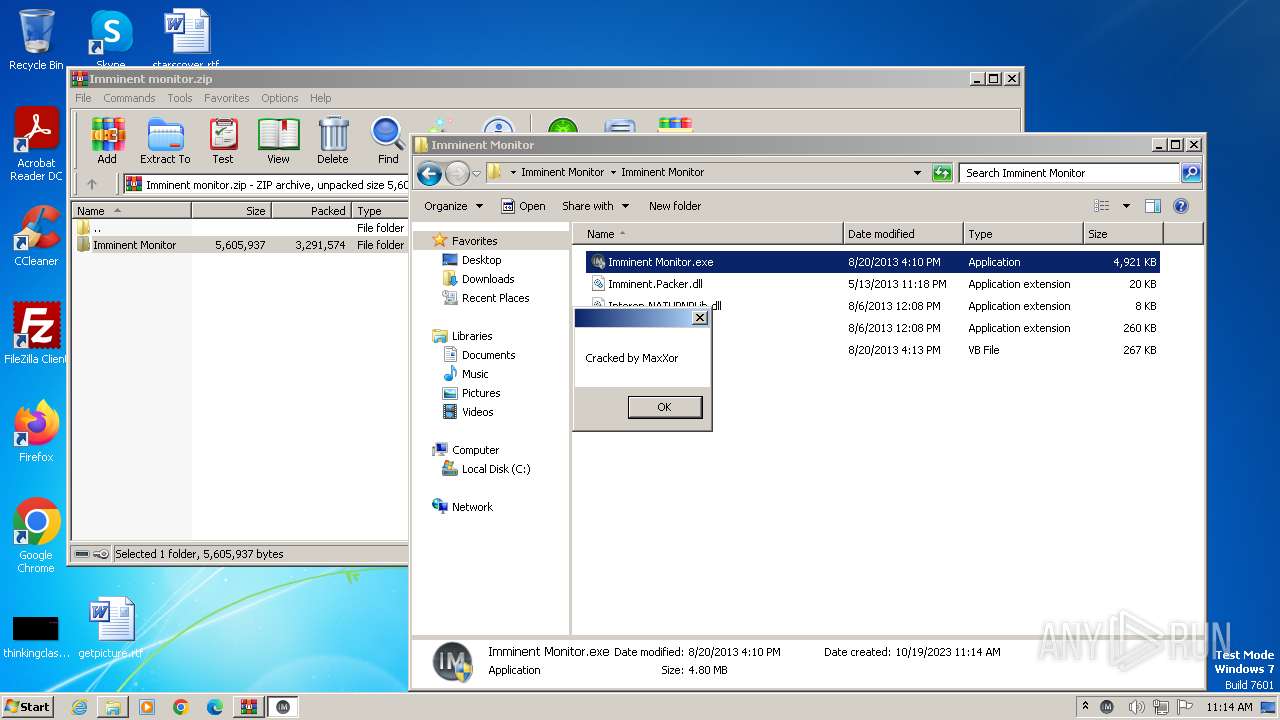1280x720 pixels.
Task: Click Microsoft Edge icon in taskbar
Action: (x=215, y=707)
